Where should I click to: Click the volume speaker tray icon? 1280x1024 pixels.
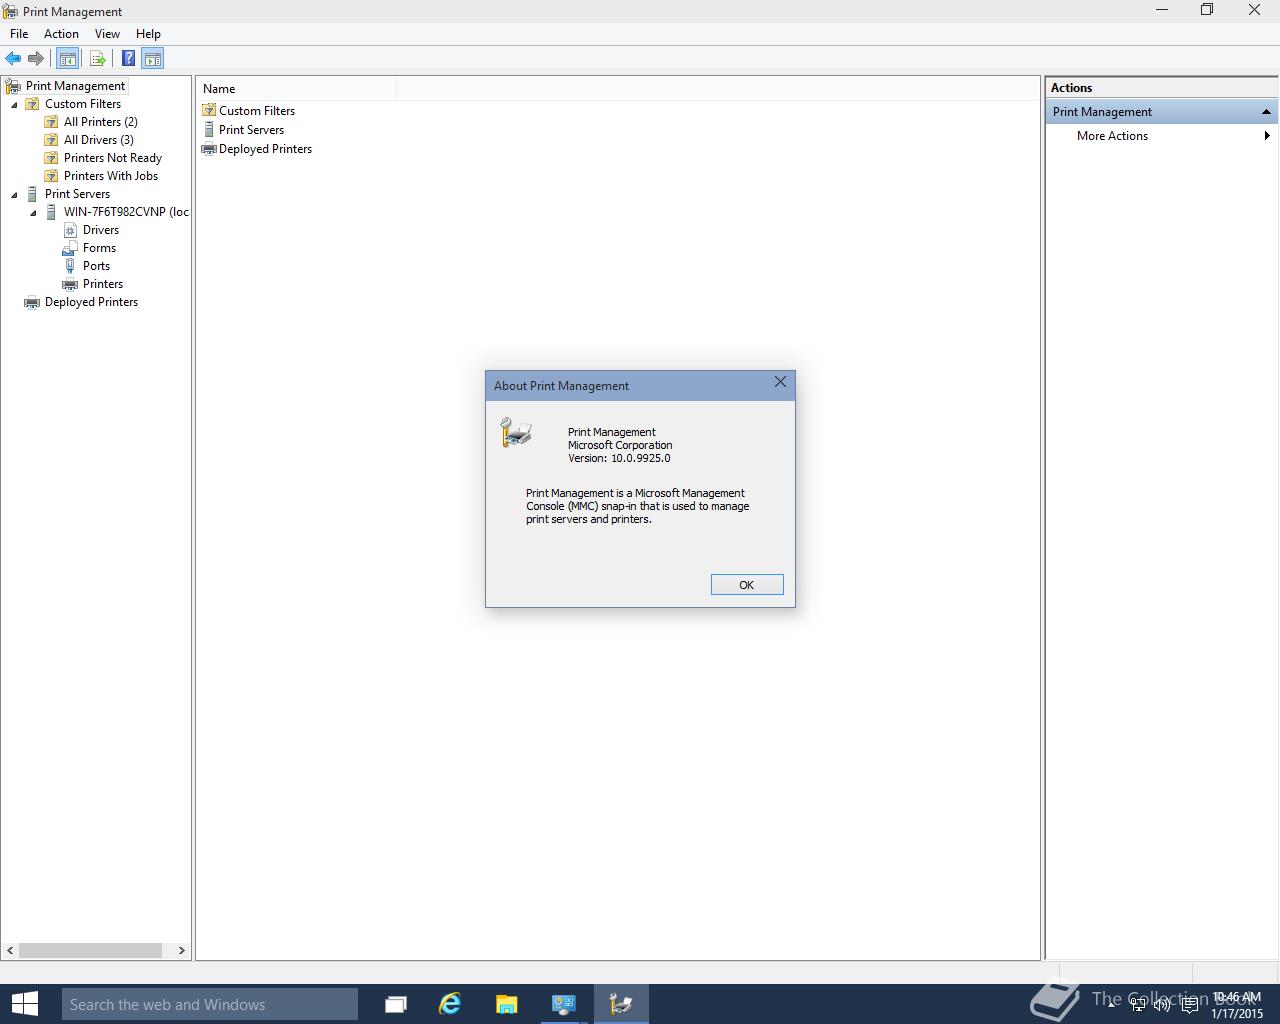pos(1162,1005)
